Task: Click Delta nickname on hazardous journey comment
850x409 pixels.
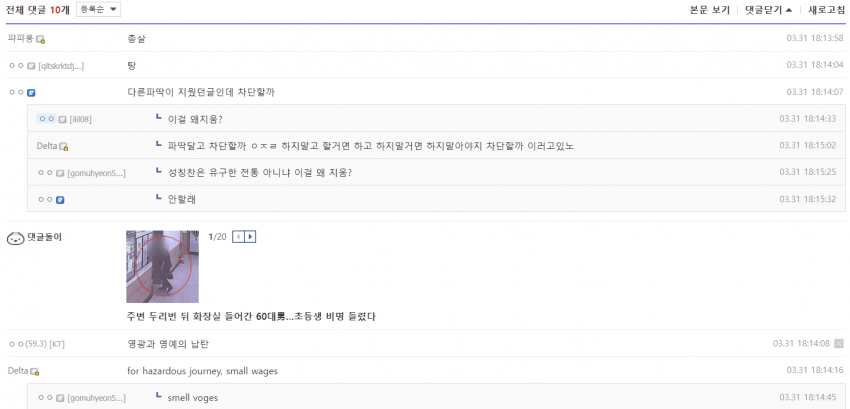Action: 18,371
